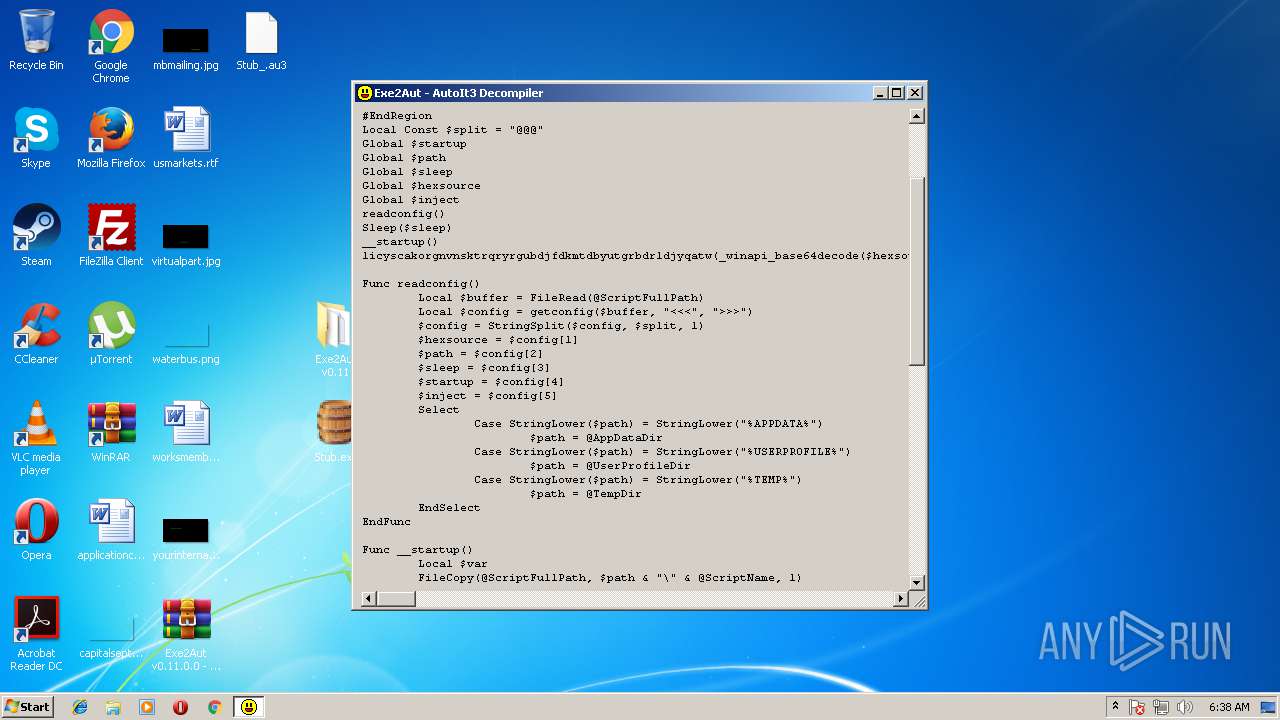Click the '$path = @AppDataDir' line
This screenshot has width=1280, height=720.
(596, 438)
